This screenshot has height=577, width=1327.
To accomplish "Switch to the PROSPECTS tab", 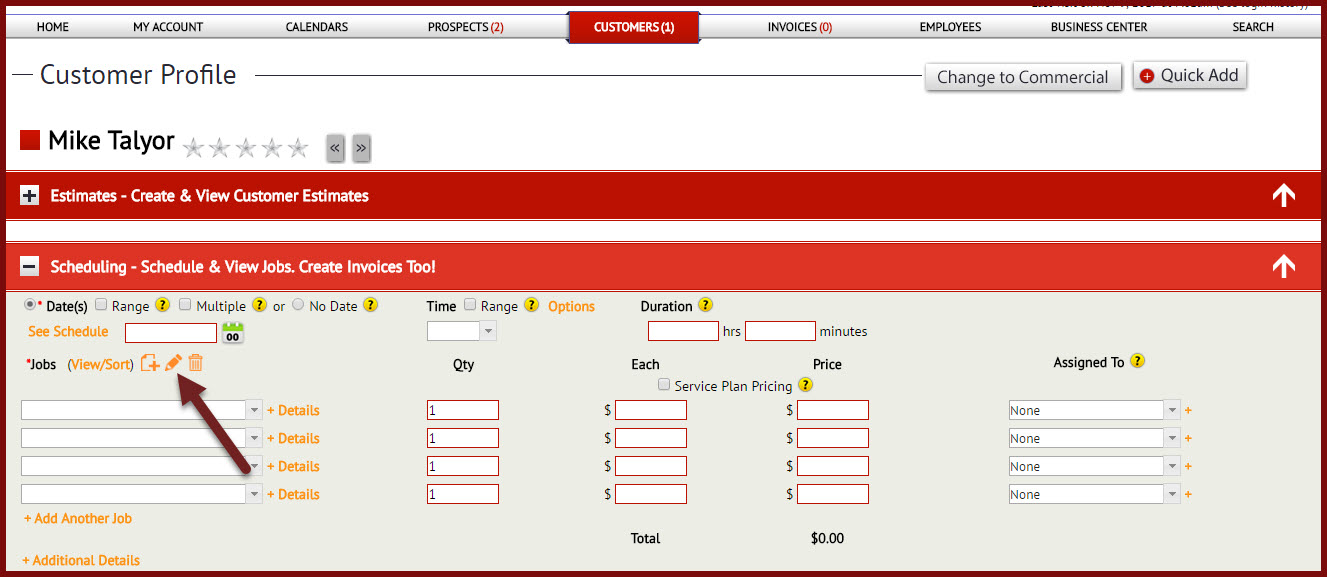I will coord(465,27).
